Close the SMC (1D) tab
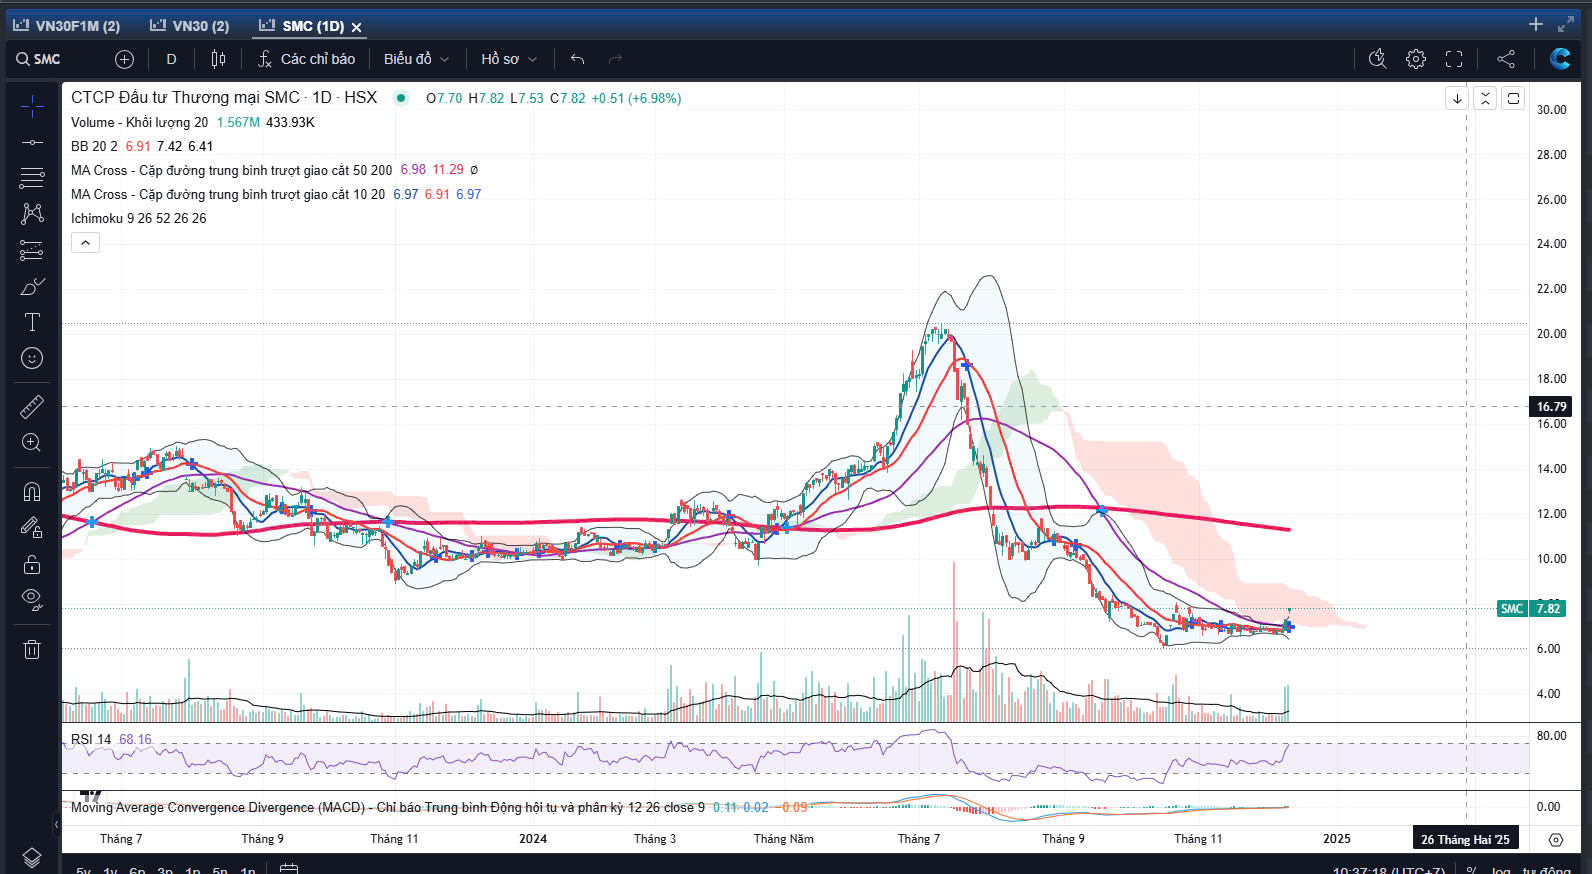 (356, 27)
